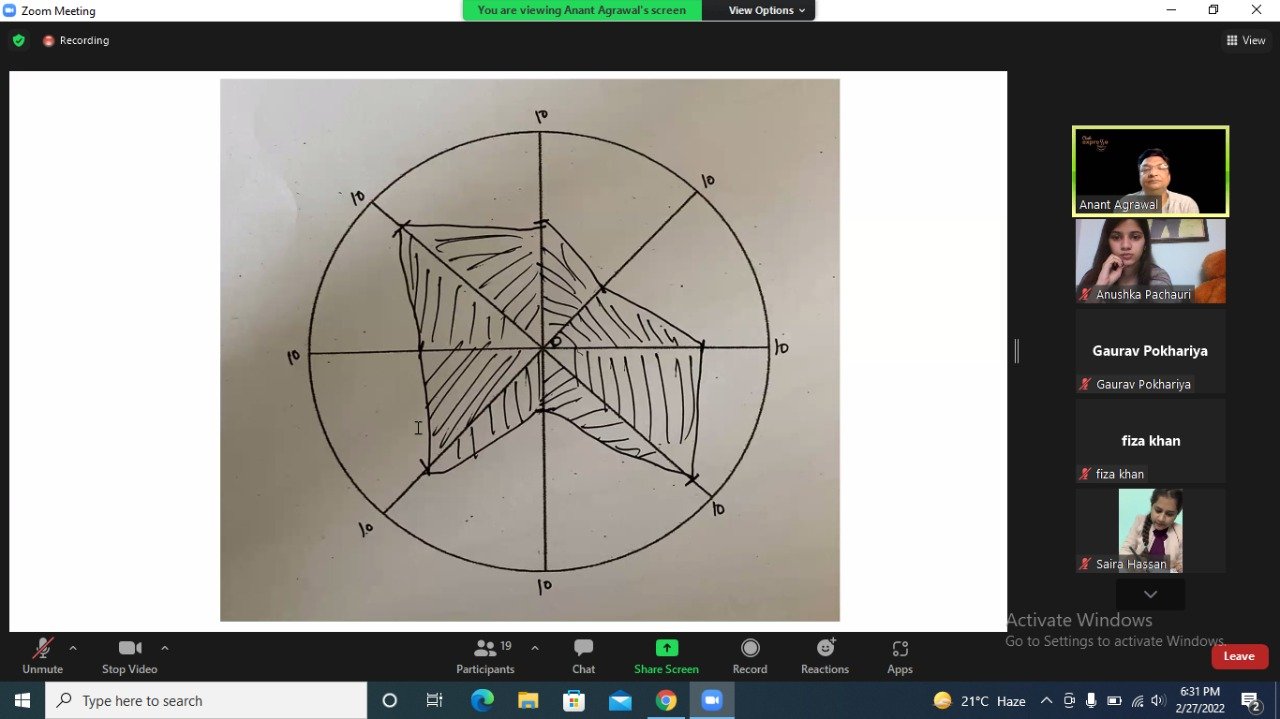Viewport: 1280px width, 719px height.
Task: Open Wi-Fi network settings in tray
Action: point(1136,701)
